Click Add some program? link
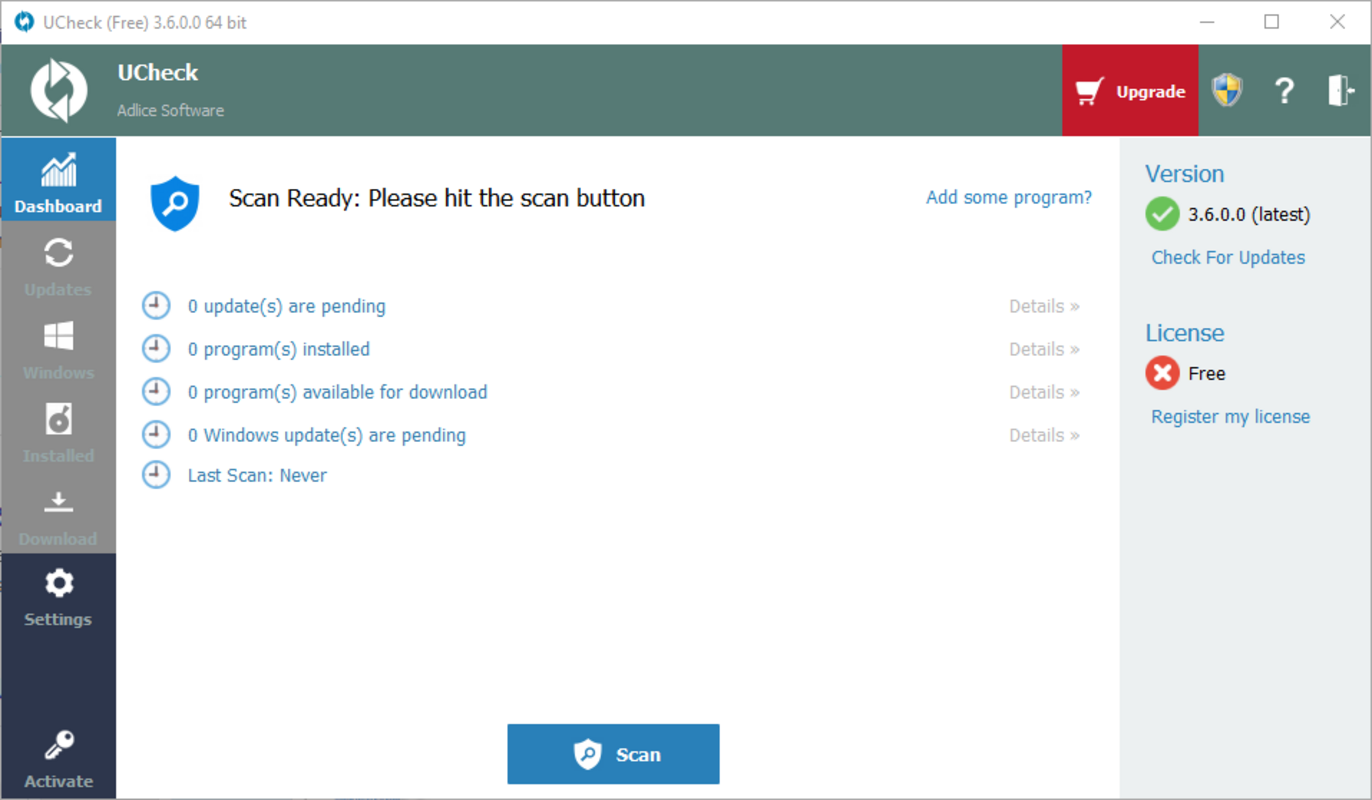This screenshot has width=1372, height=800. (1008, 197)
